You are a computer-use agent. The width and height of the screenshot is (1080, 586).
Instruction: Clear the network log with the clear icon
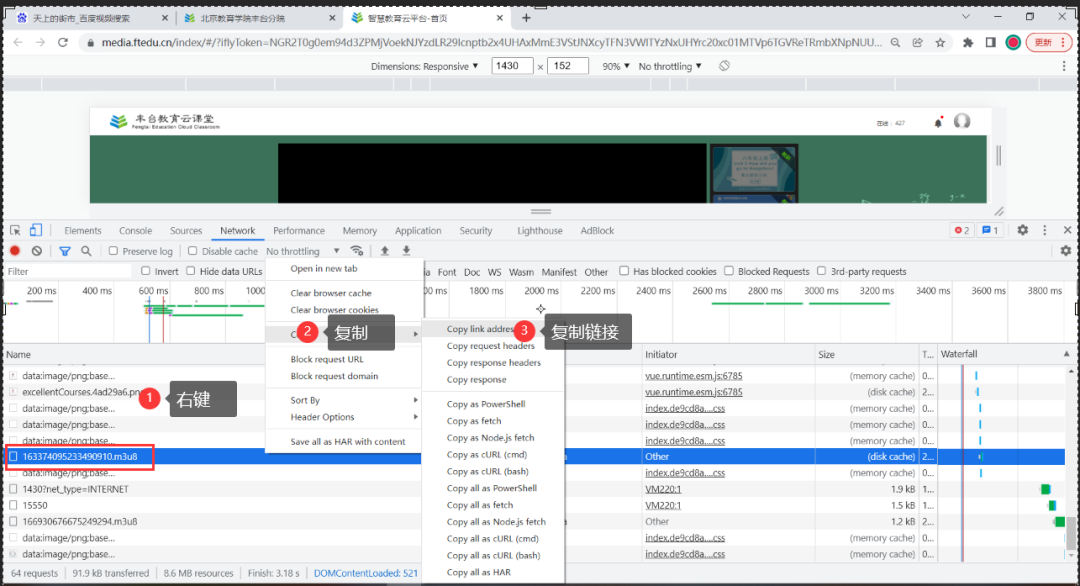point(37,251)
